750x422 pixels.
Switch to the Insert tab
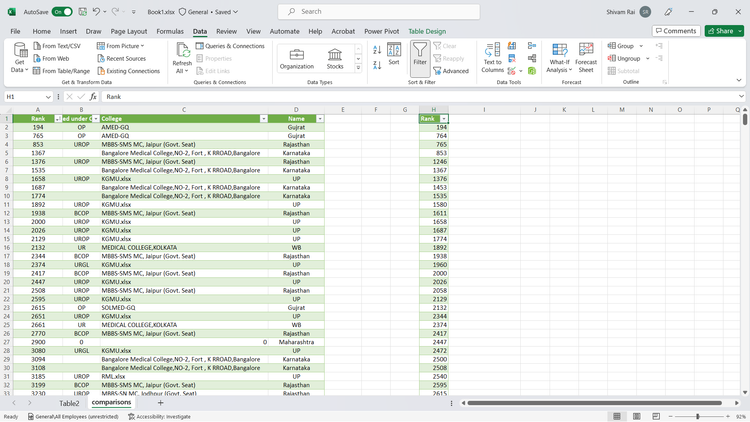68,31
